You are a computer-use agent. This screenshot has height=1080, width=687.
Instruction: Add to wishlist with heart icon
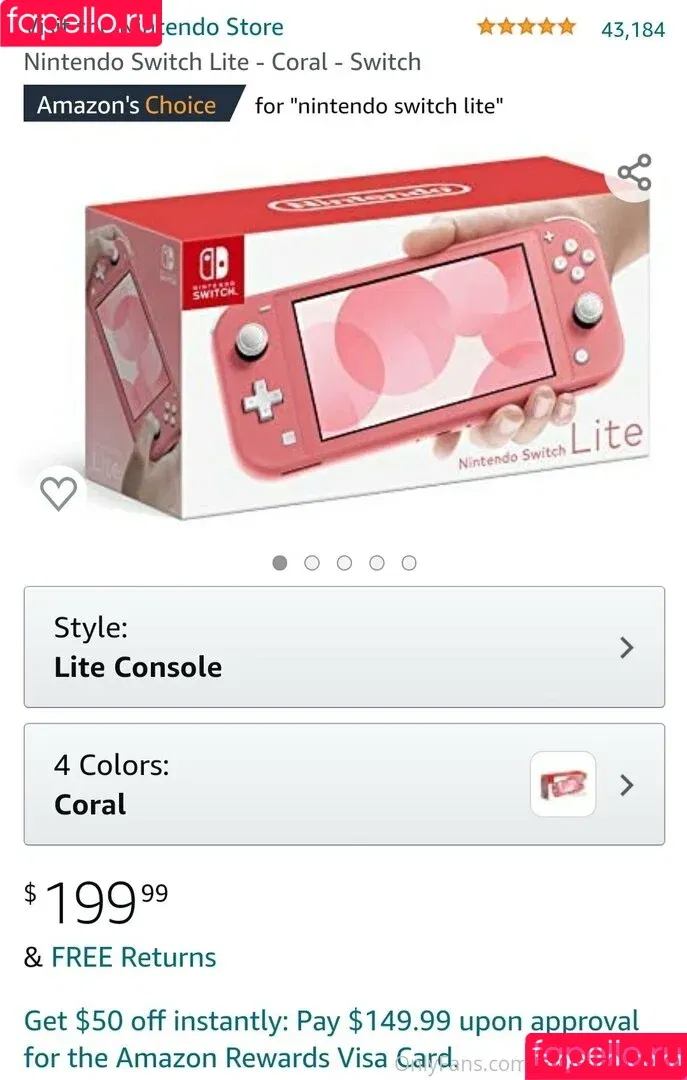[59, 493]
